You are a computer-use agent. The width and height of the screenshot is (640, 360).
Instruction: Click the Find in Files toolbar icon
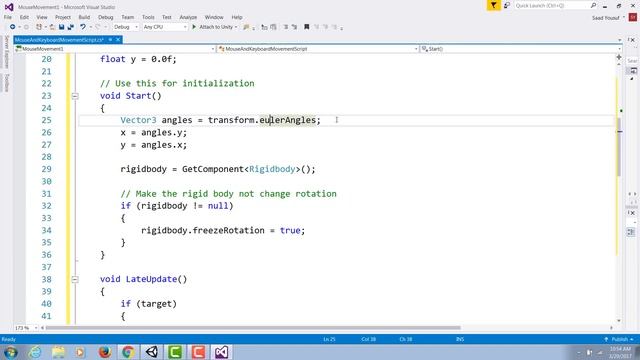click(x=246, y=27)
